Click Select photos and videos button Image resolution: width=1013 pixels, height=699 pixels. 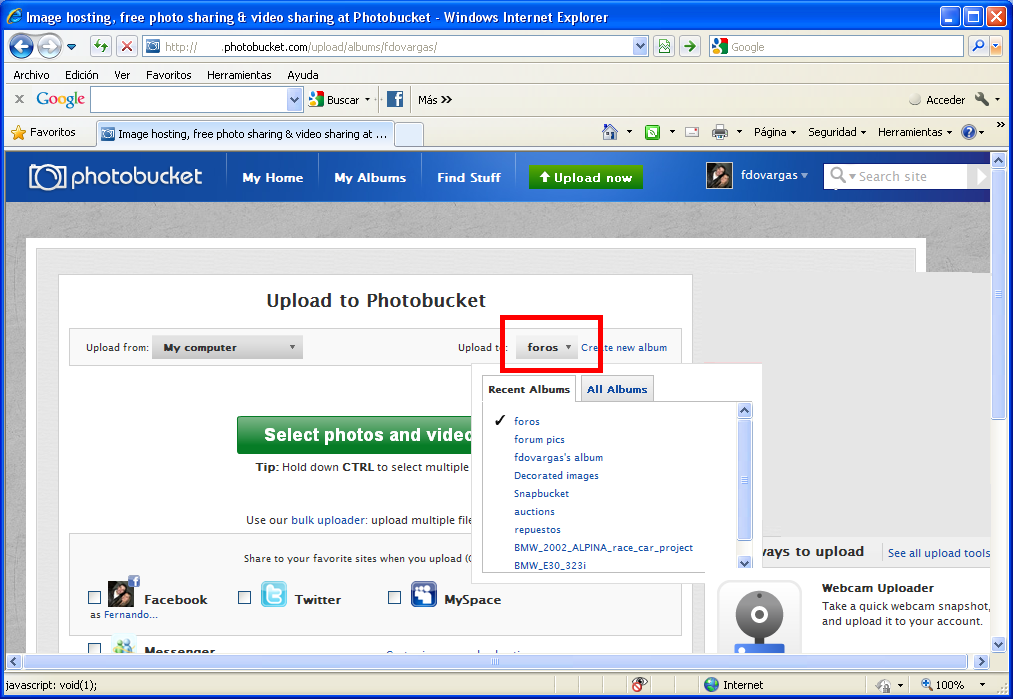point(355,435)
